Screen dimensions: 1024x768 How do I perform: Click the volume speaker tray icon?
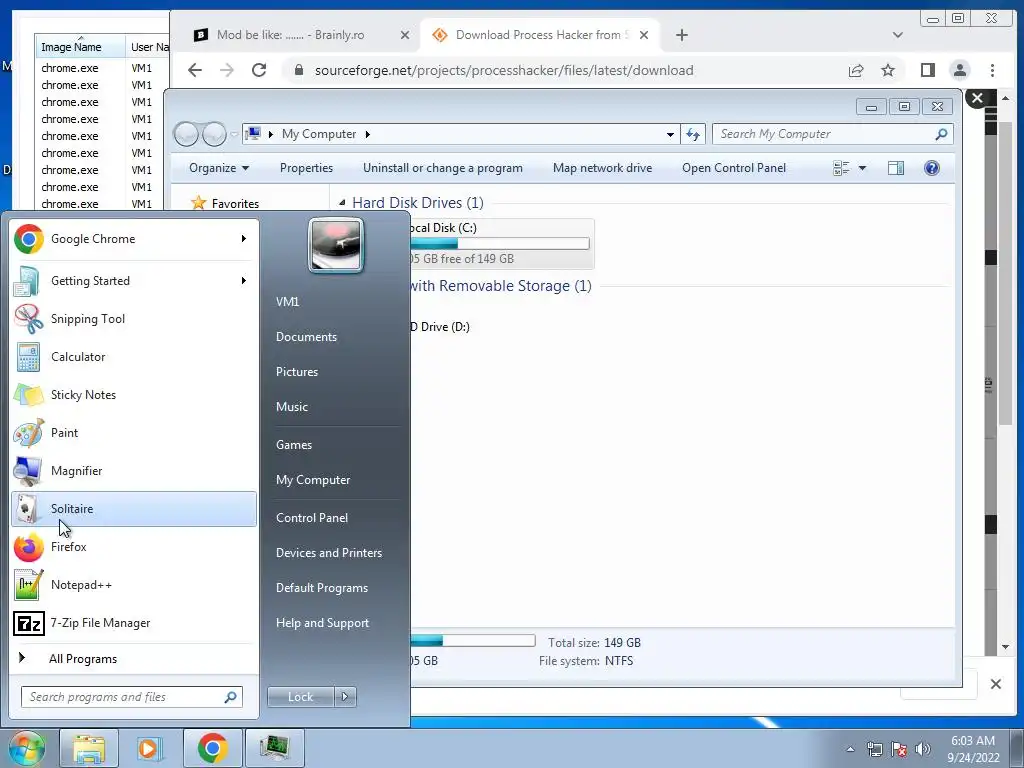(923, 749)
